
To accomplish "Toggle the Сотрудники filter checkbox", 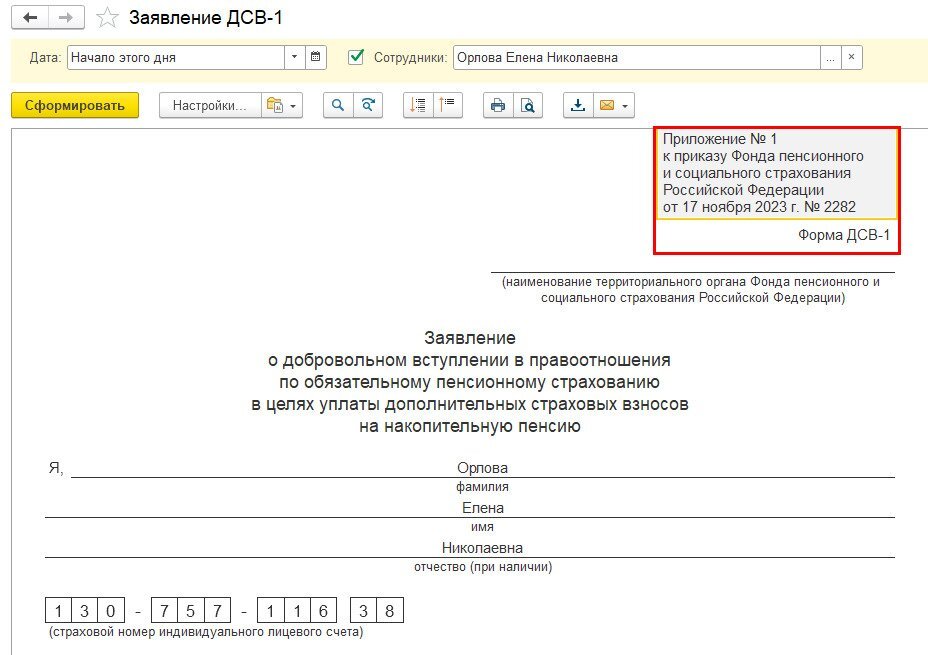I will click(x=356, y=57).
